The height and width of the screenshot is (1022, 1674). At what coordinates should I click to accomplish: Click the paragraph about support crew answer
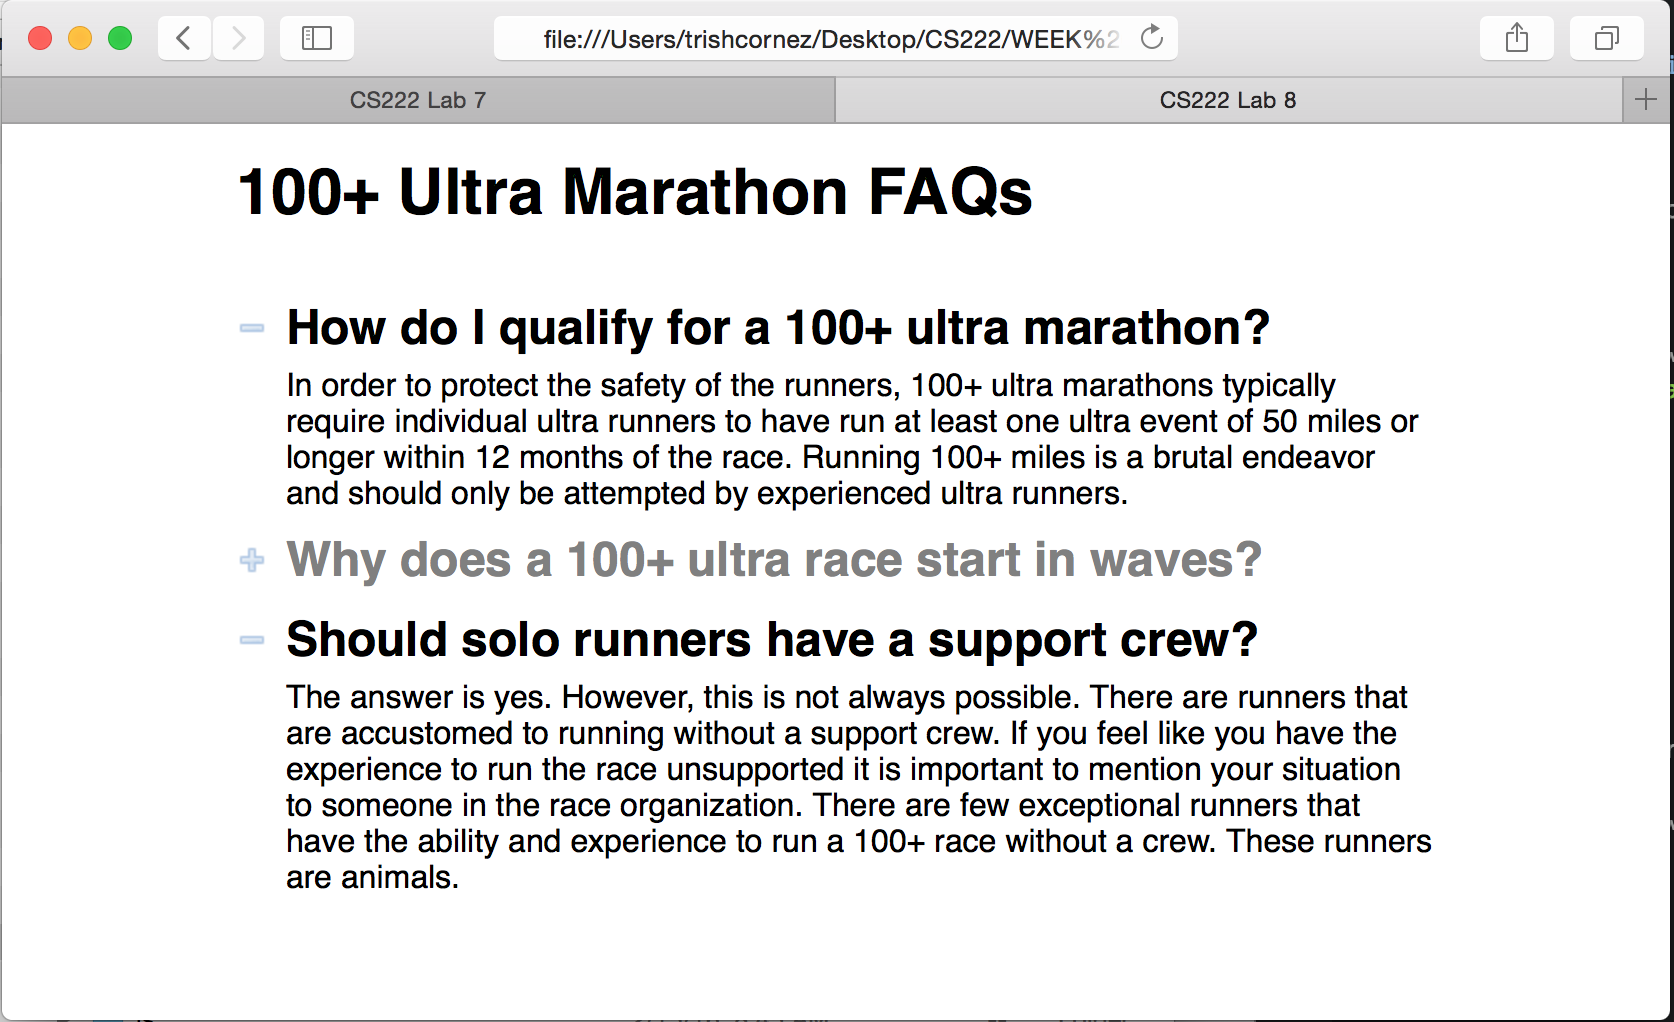(x=856, y=786)
